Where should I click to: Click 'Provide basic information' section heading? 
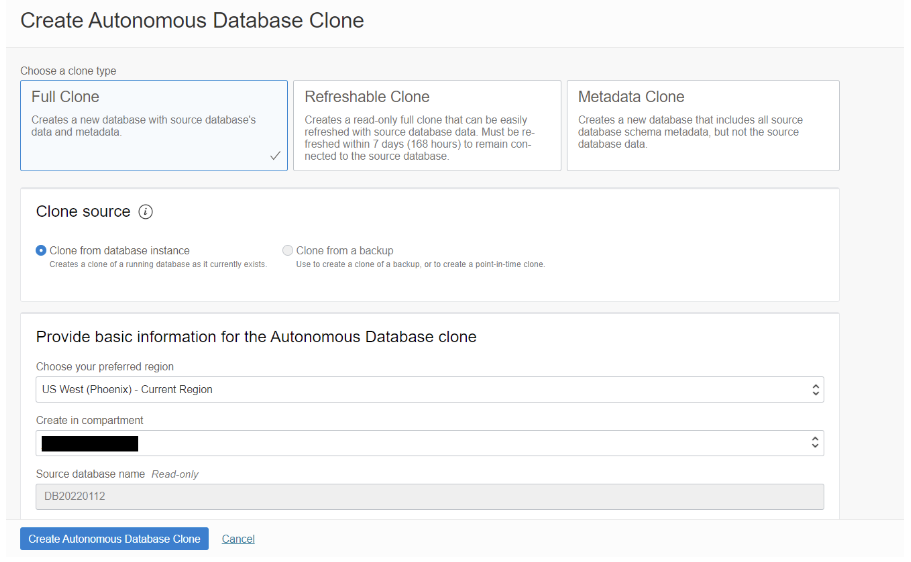point(256,337)
